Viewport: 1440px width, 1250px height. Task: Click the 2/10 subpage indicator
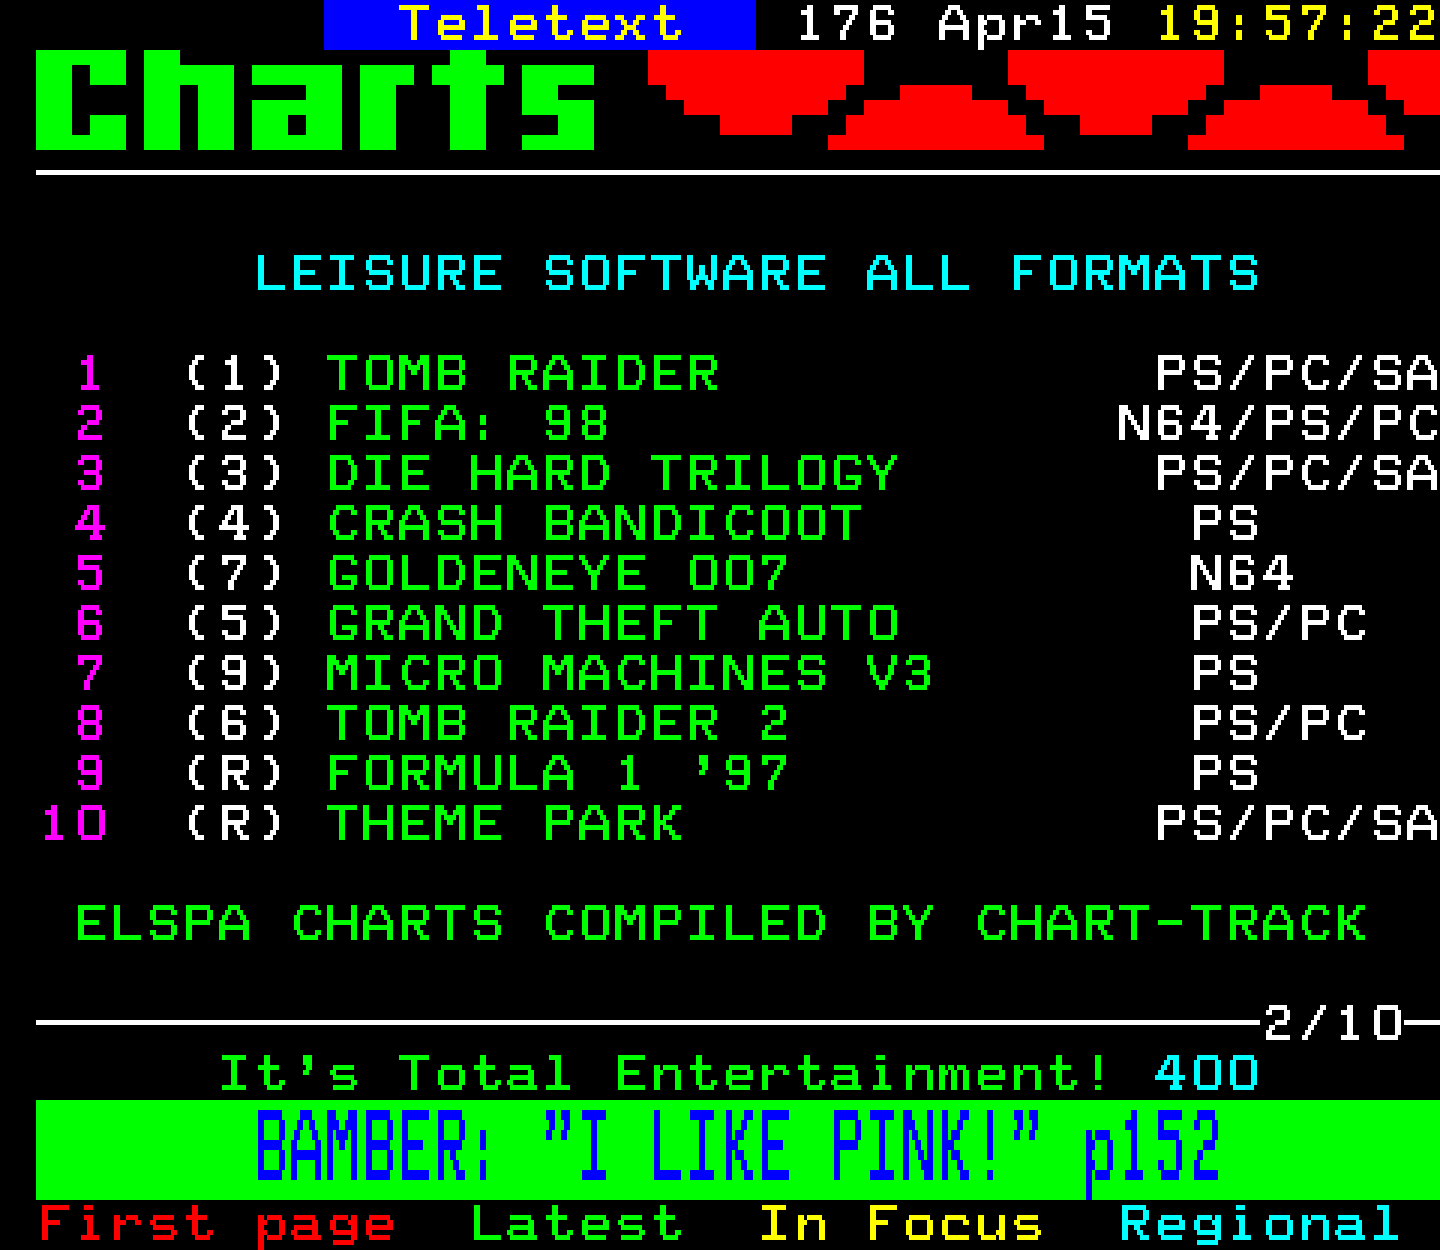pos(1332,1024)
